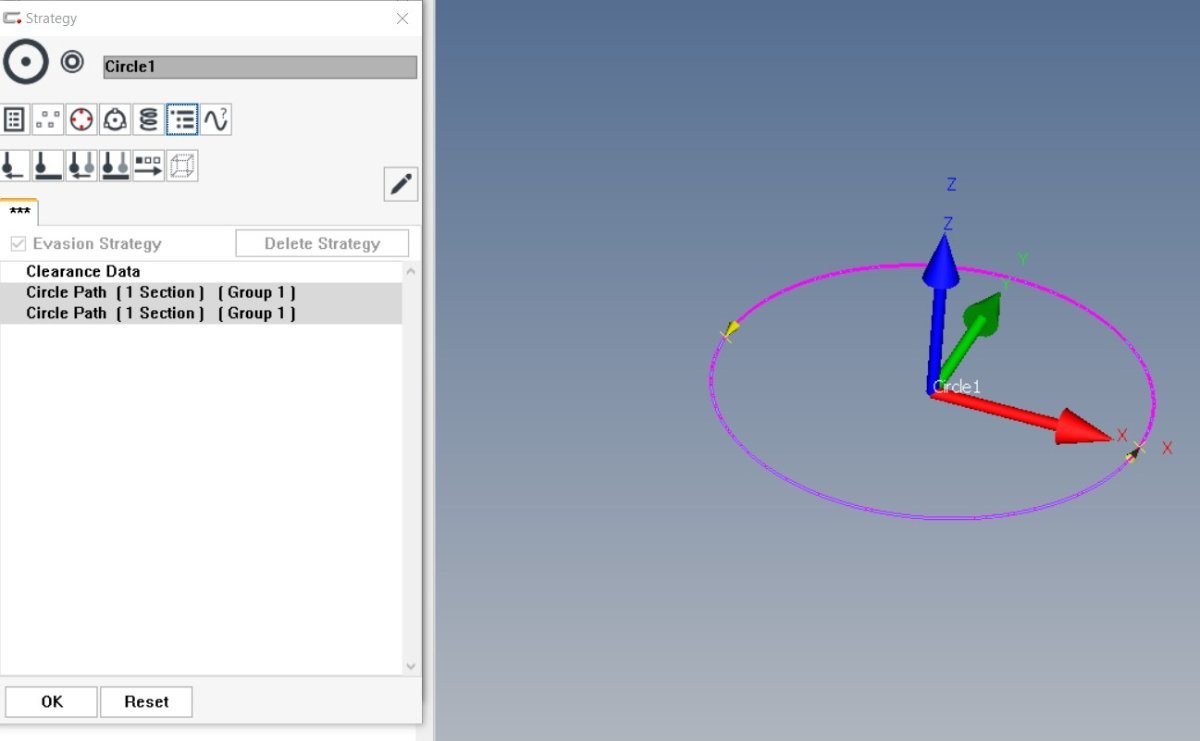Select the circle with red points icon
The image size is (1200, 741).
[81, 120]
